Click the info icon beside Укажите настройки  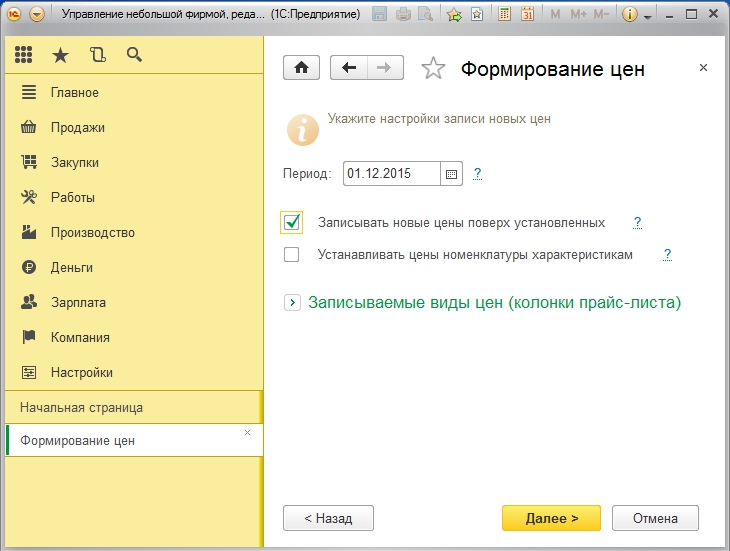pyautogui.click(x=303, y=130)
